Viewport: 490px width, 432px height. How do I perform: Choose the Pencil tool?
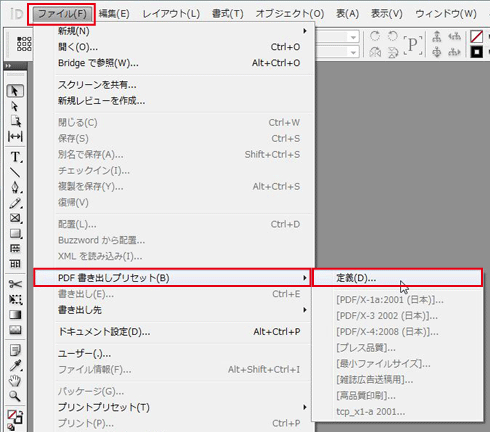pos(15,203)
